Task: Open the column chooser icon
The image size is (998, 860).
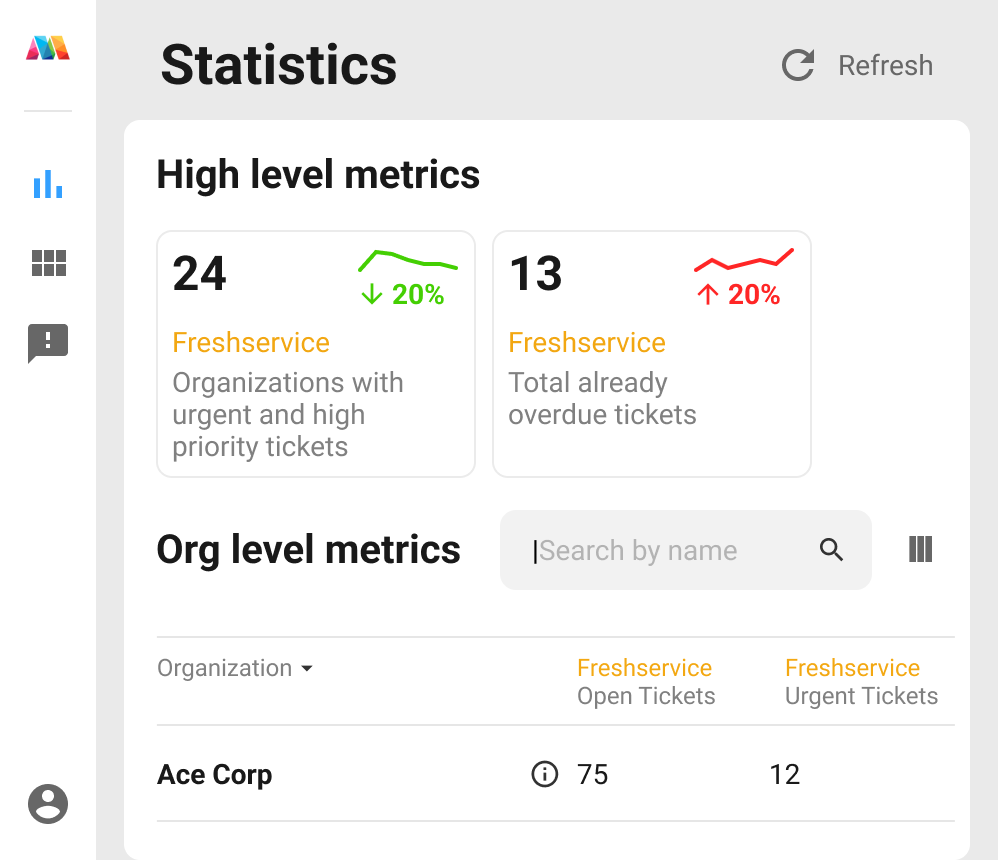Action: click(920, 549)
